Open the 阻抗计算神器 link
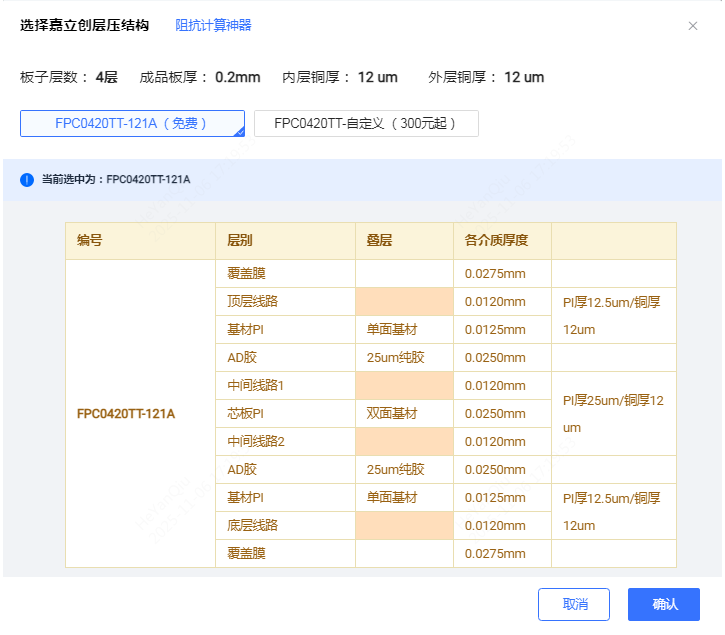Viewport: 725px width, 635px height. click(213, 25)
